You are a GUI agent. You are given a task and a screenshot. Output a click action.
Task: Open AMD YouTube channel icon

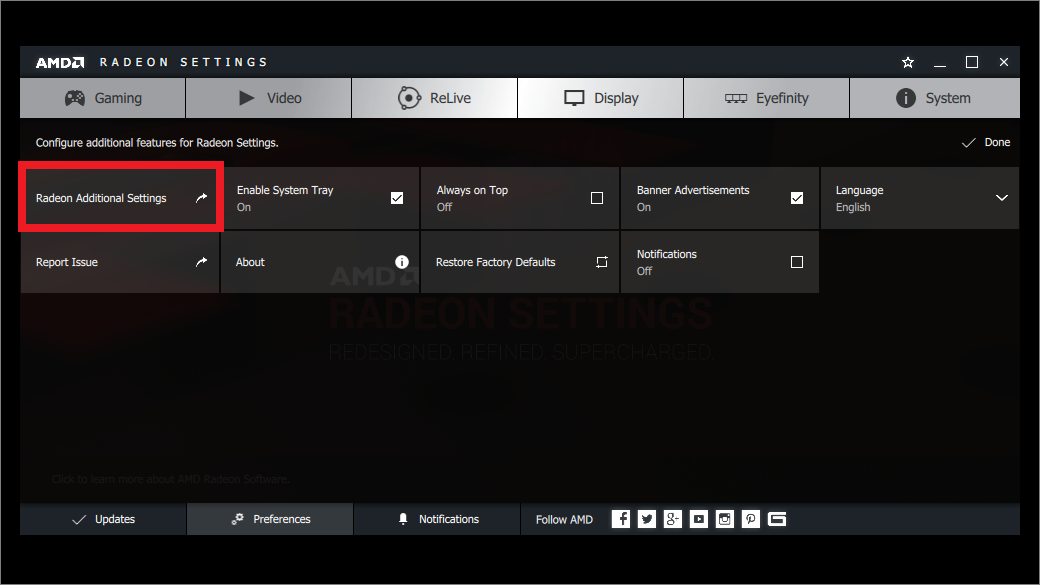click(x=698, y=519)
